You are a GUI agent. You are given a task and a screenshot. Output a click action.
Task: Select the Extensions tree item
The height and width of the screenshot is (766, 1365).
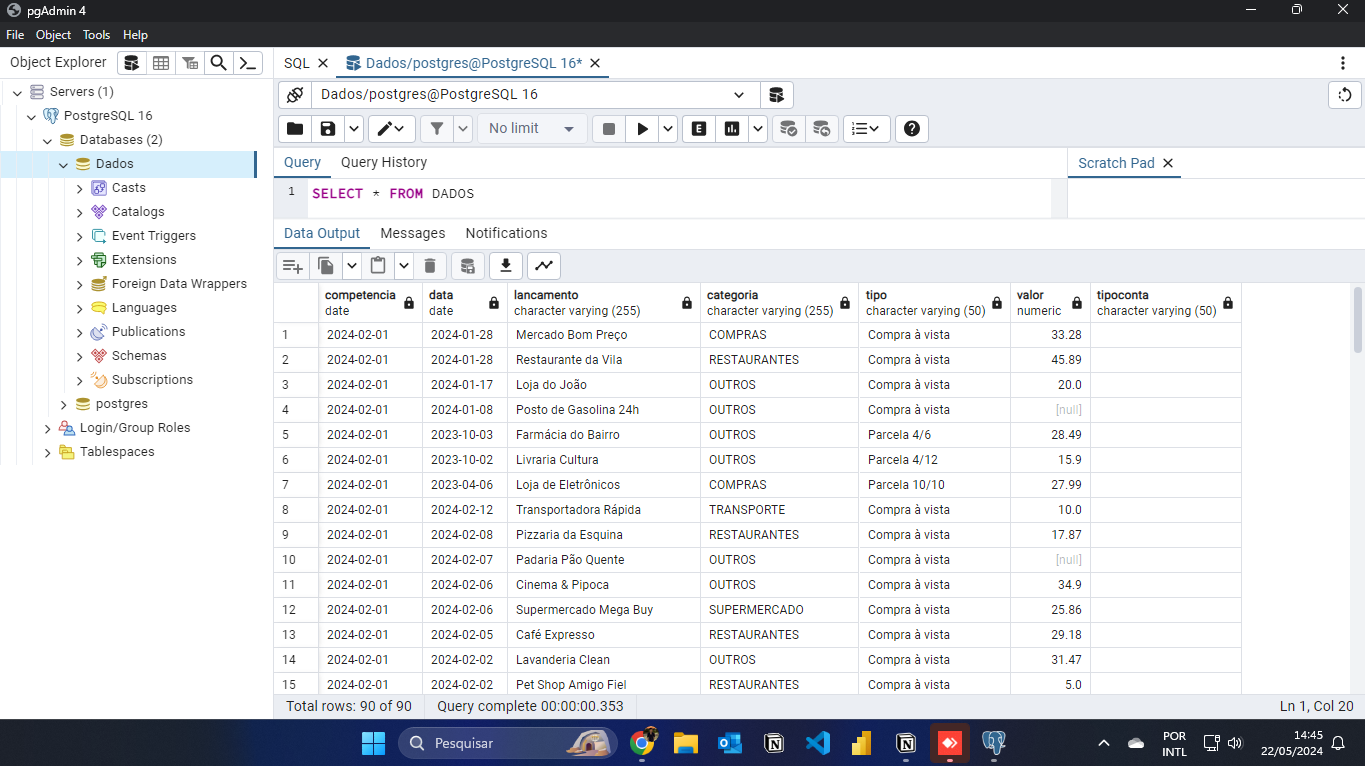point(144,260)
